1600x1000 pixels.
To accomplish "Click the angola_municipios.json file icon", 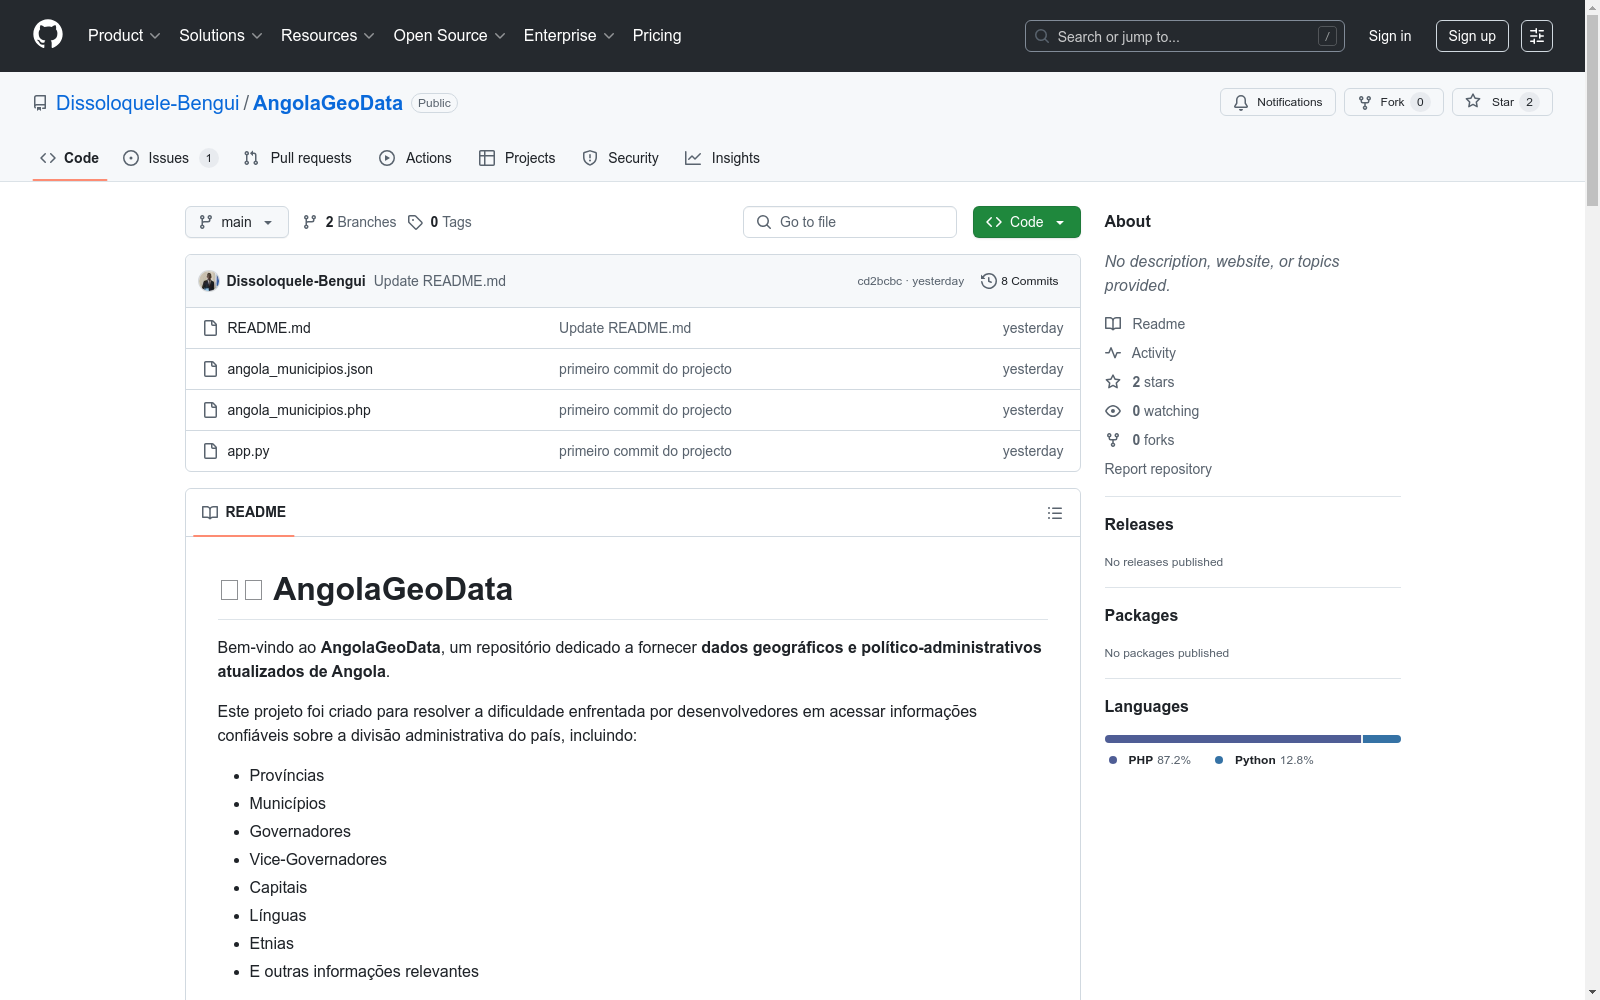I will (210, 369).
